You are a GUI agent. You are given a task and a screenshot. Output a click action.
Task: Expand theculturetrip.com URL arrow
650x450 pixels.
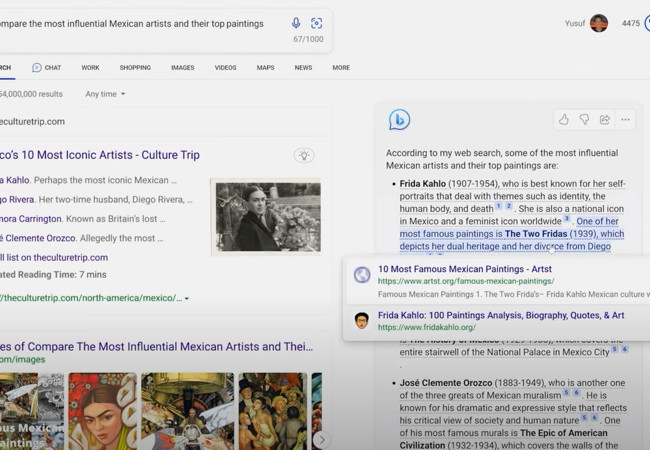click(x=187, y=298)
